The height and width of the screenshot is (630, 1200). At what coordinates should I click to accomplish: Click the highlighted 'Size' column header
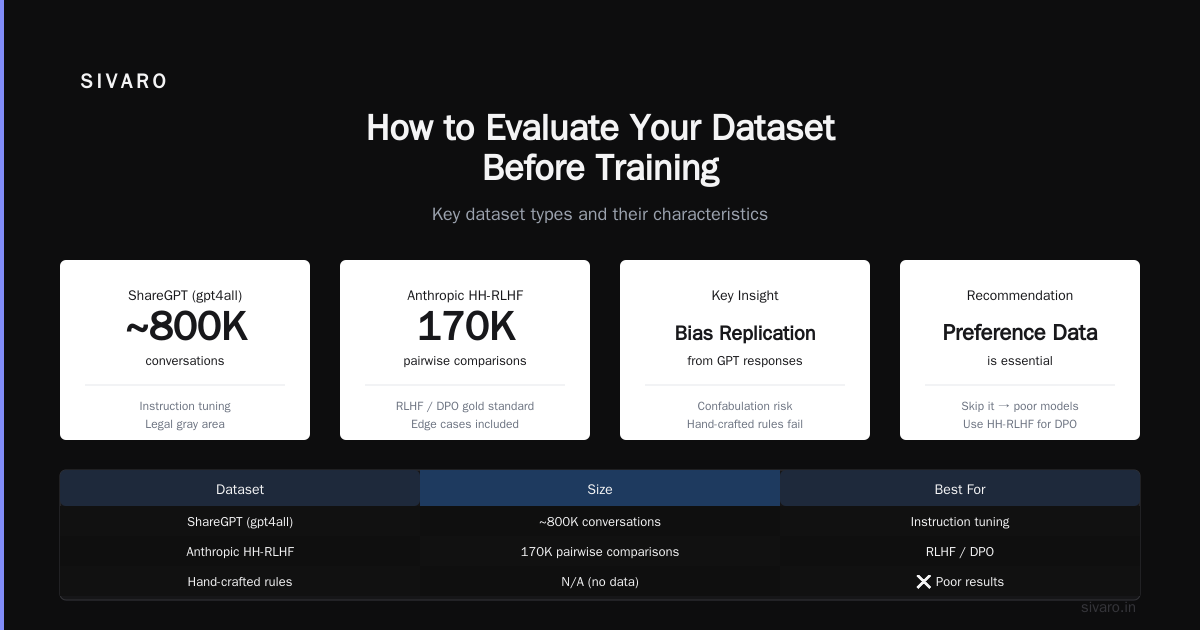click(600, 489)
